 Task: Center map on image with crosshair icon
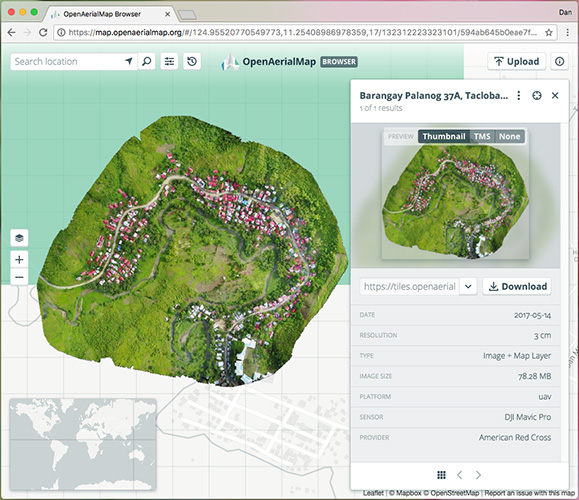(537, 96)
